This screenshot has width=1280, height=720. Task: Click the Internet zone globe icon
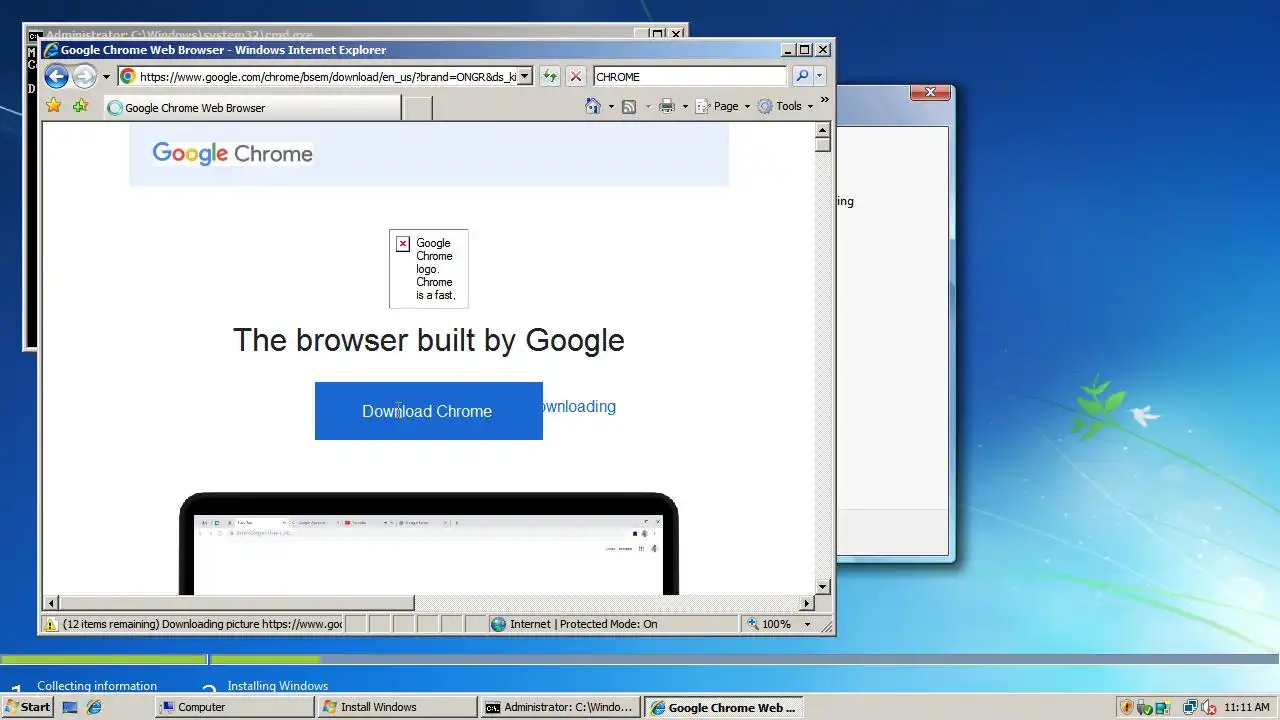[498, 624]
